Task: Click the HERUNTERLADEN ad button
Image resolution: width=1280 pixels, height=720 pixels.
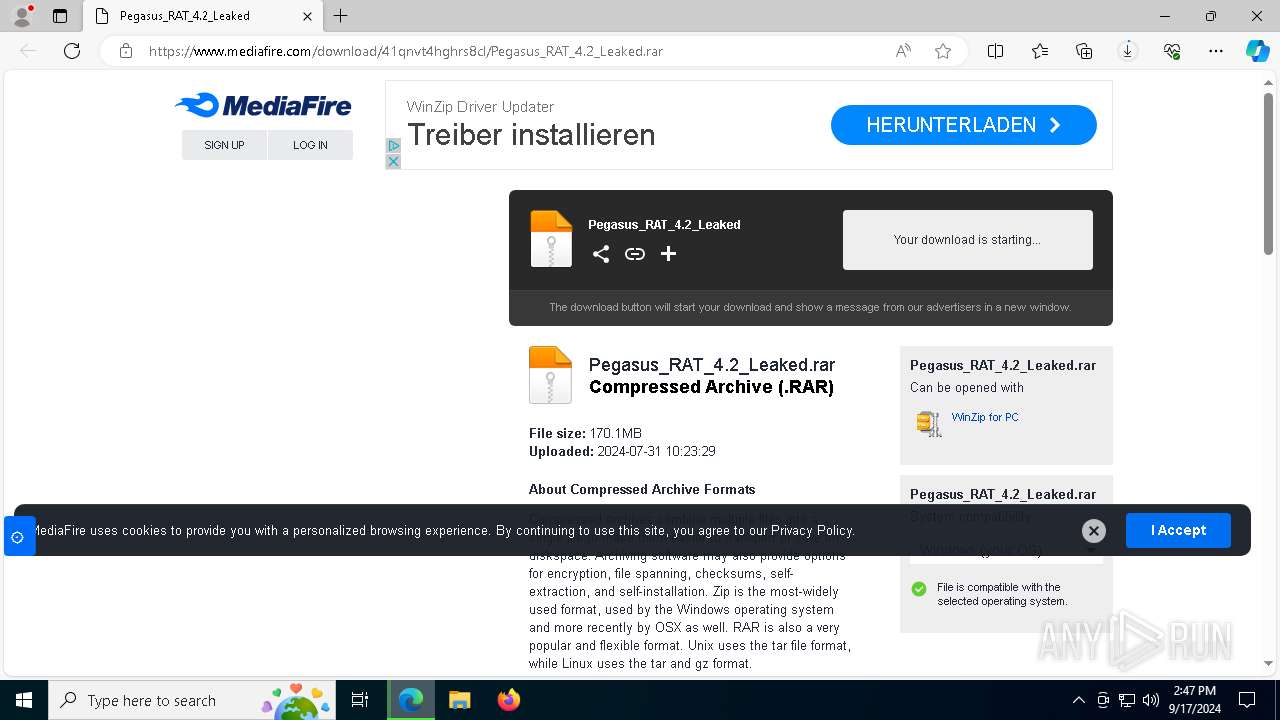Action: (x=964, y=125)
